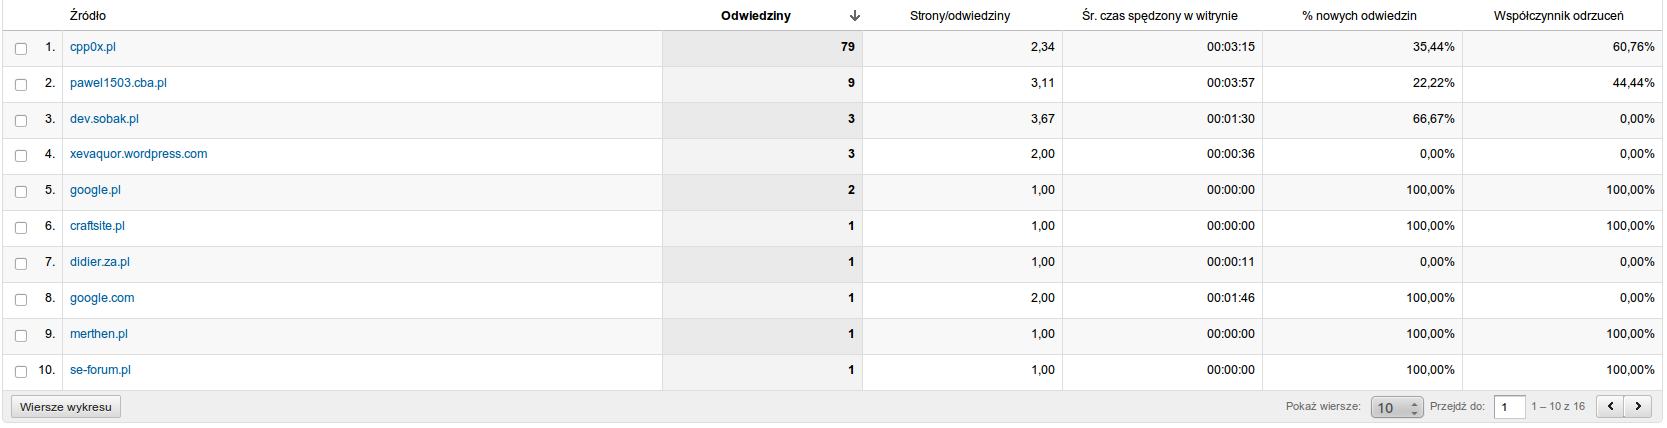1667x428 pixels.
Task: Go to next page of results
Action: click(1638, 406)
